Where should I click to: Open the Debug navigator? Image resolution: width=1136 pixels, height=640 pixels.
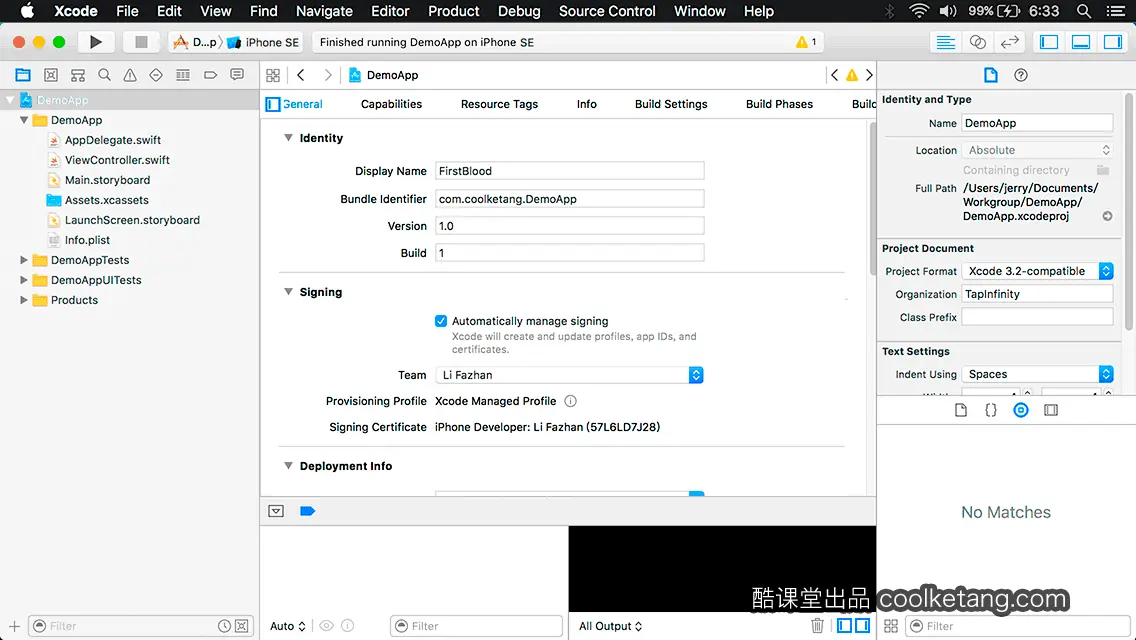tap(183, 75)
